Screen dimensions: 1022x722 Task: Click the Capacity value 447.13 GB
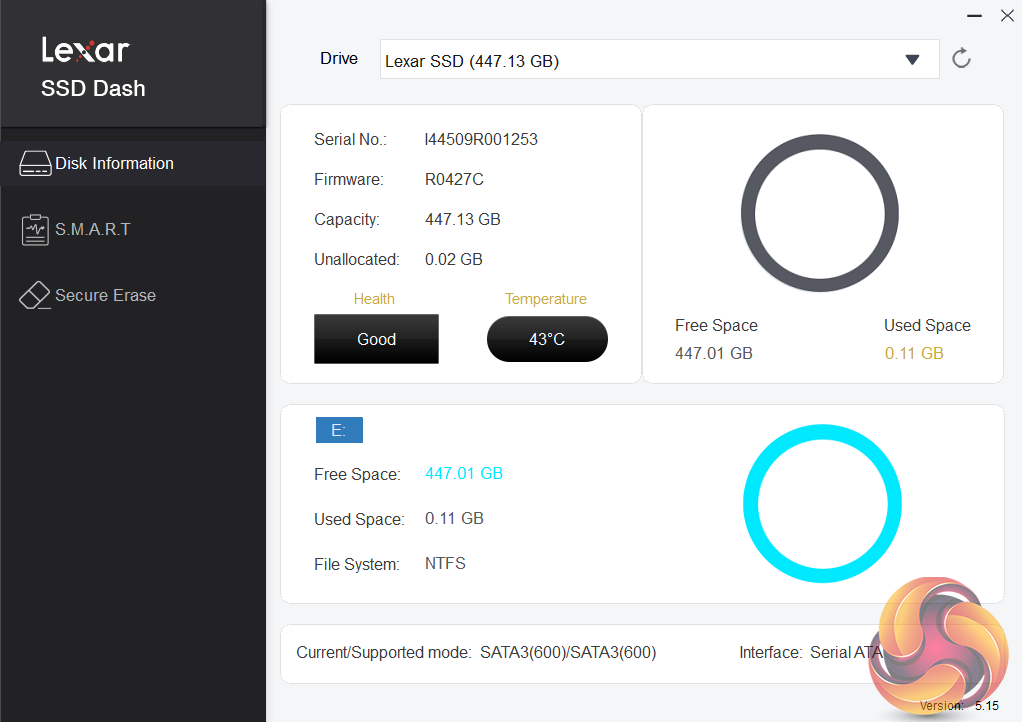463,219
